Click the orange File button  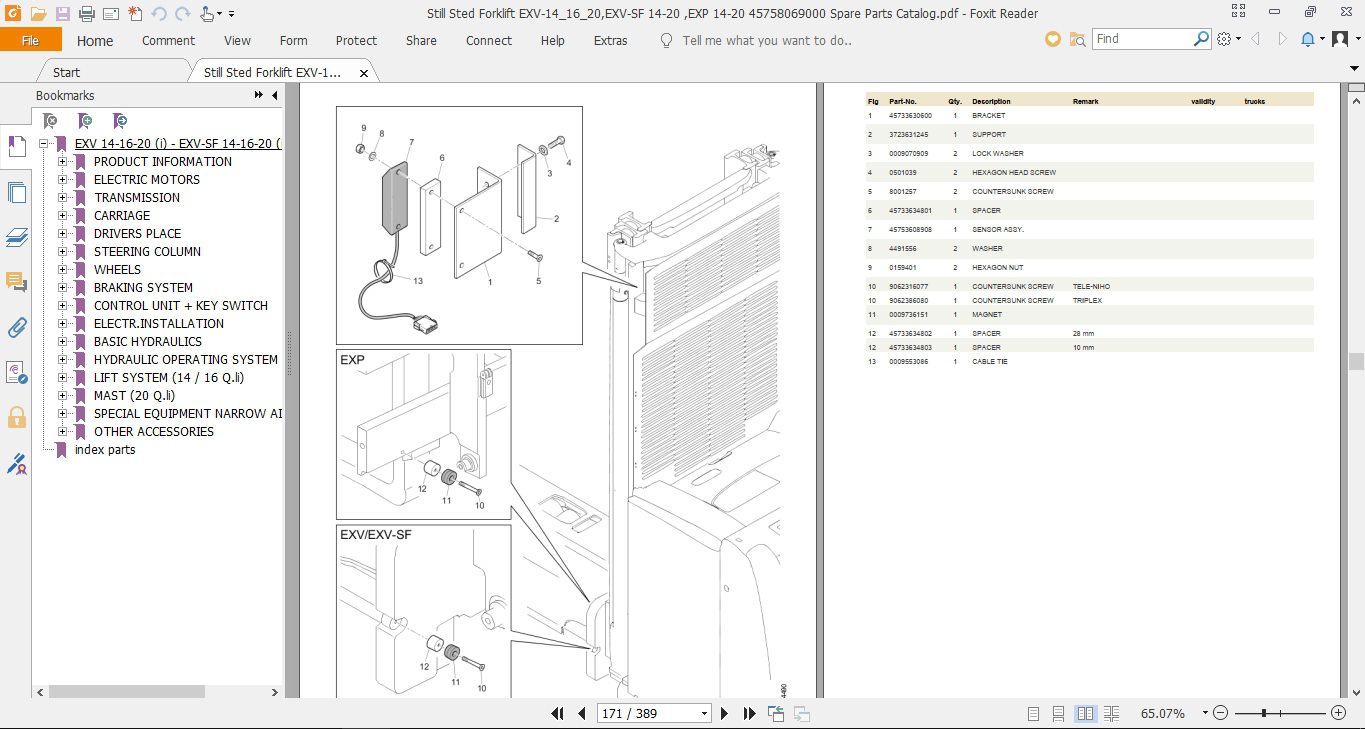pos(31,40)
